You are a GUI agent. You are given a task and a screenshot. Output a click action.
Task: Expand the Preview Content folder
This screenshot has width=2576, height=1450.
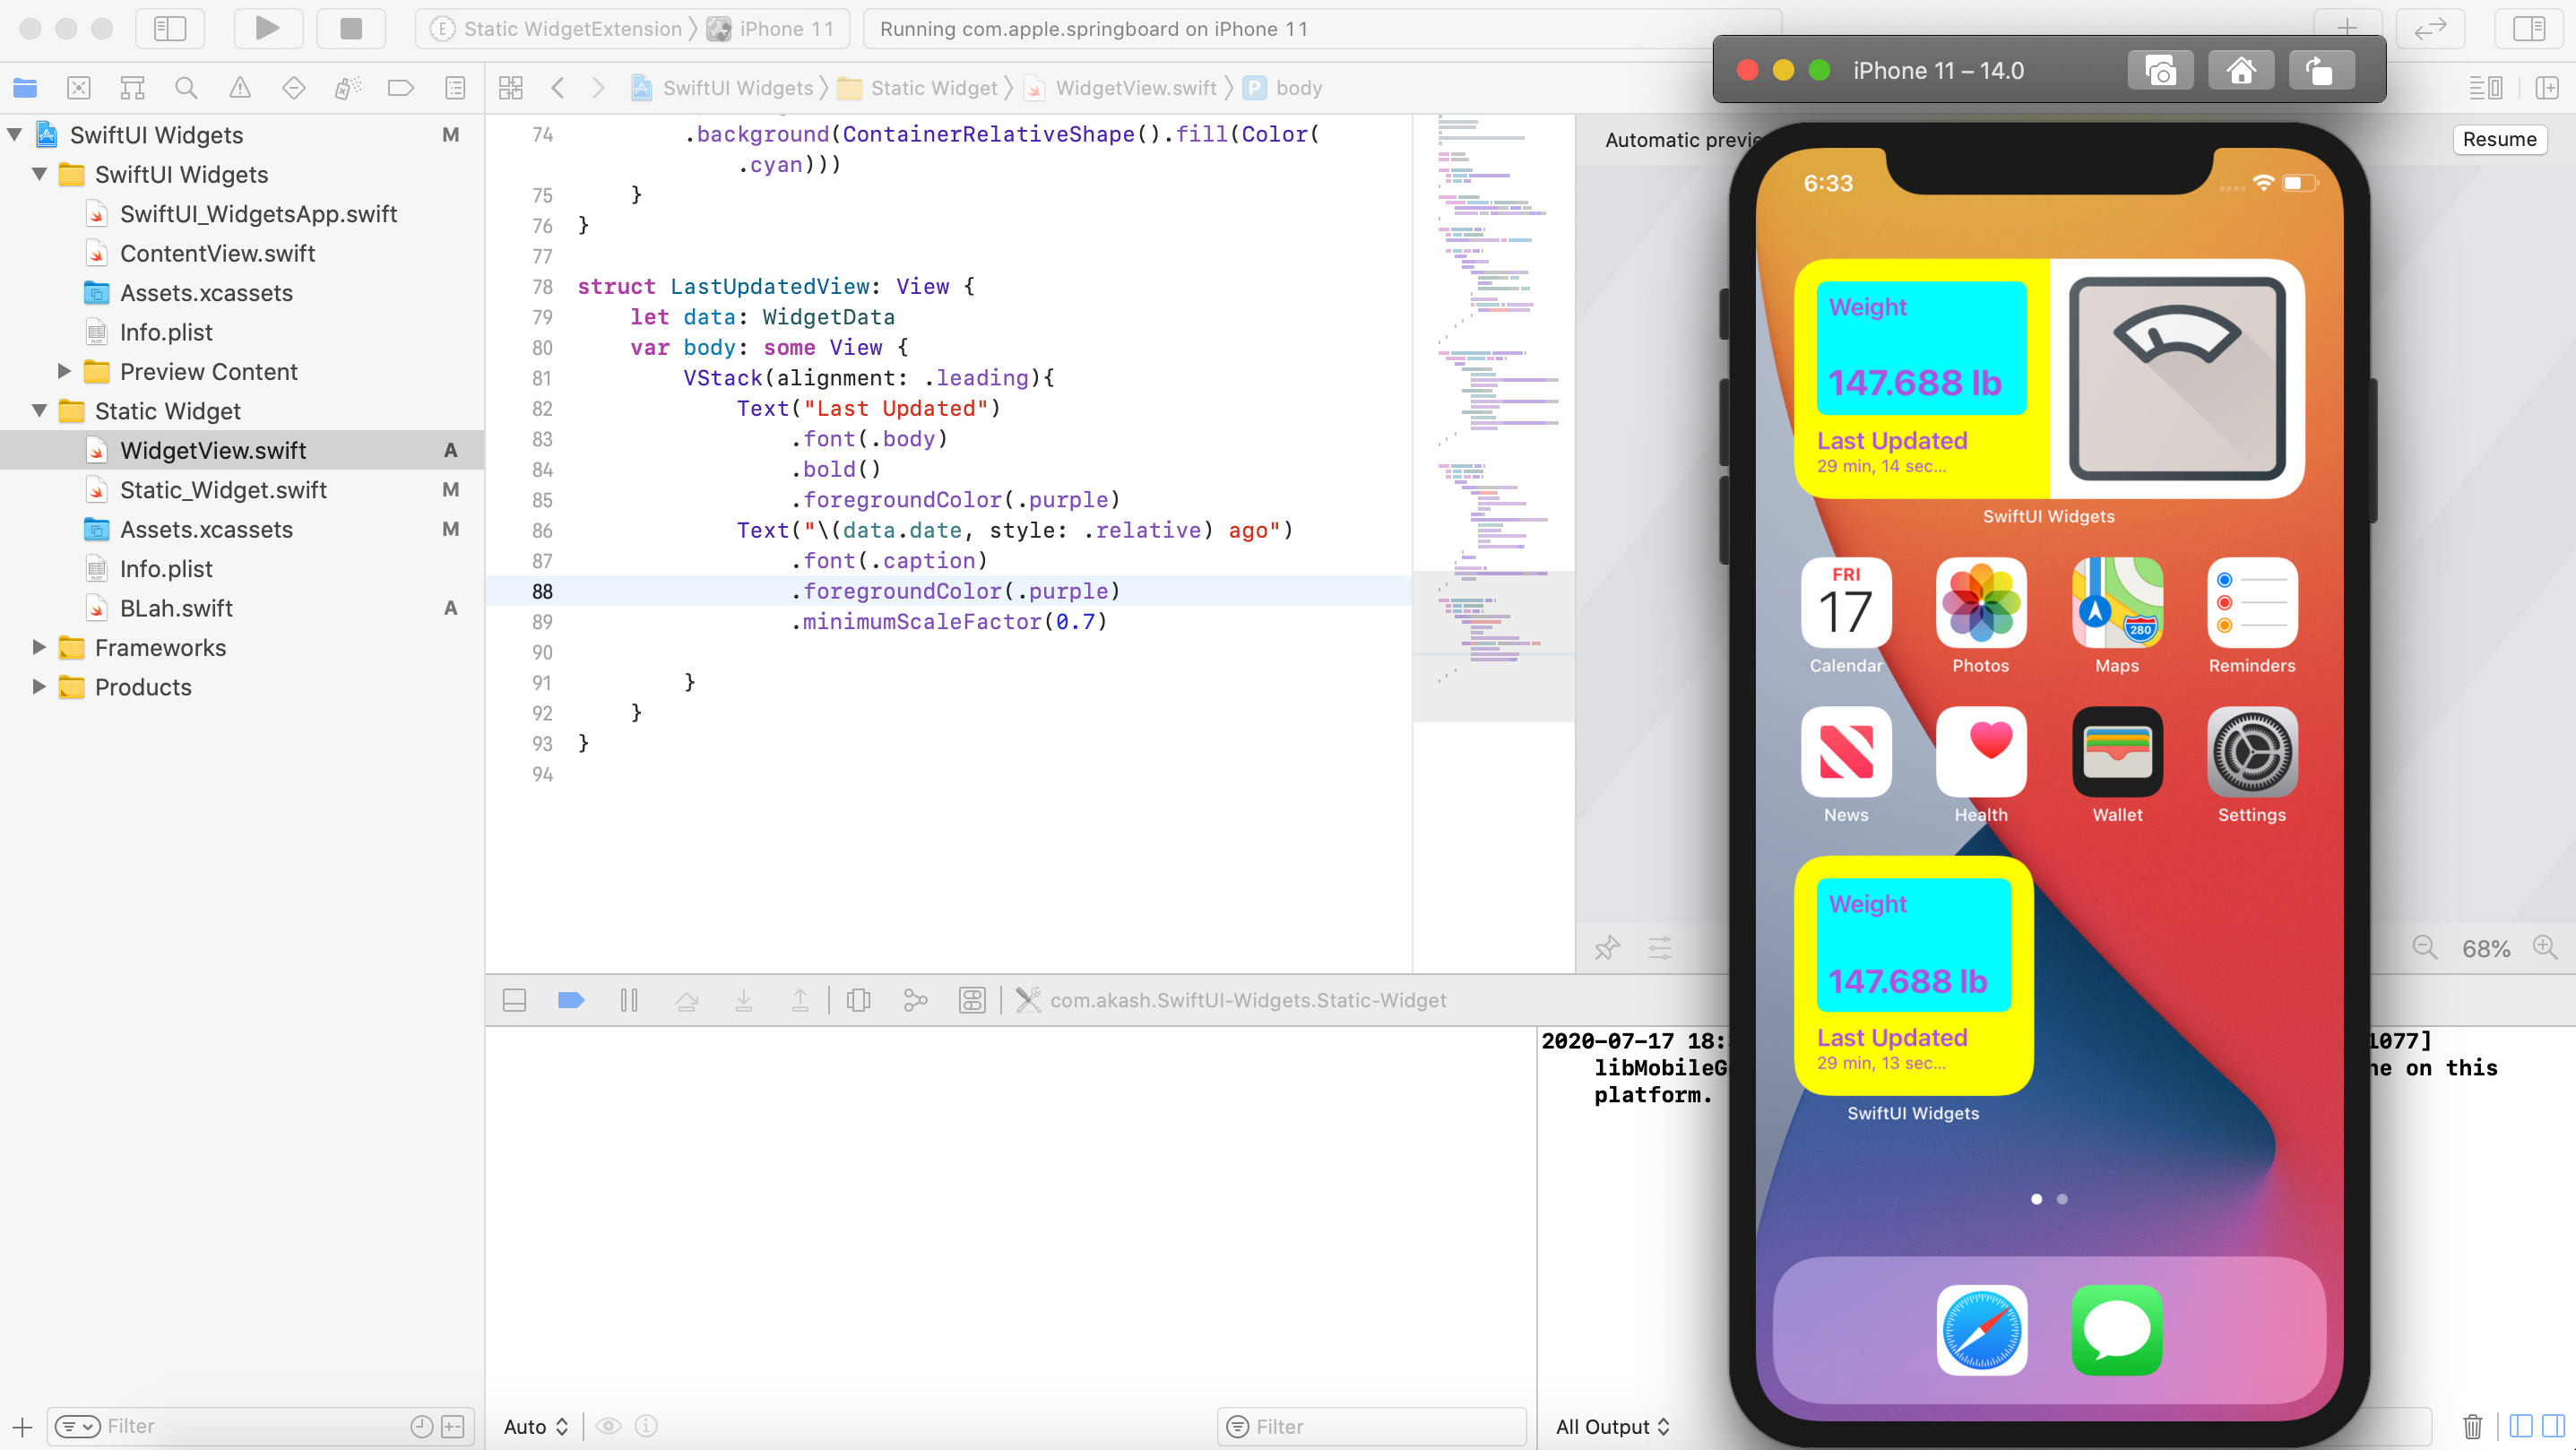click(64, 371)
